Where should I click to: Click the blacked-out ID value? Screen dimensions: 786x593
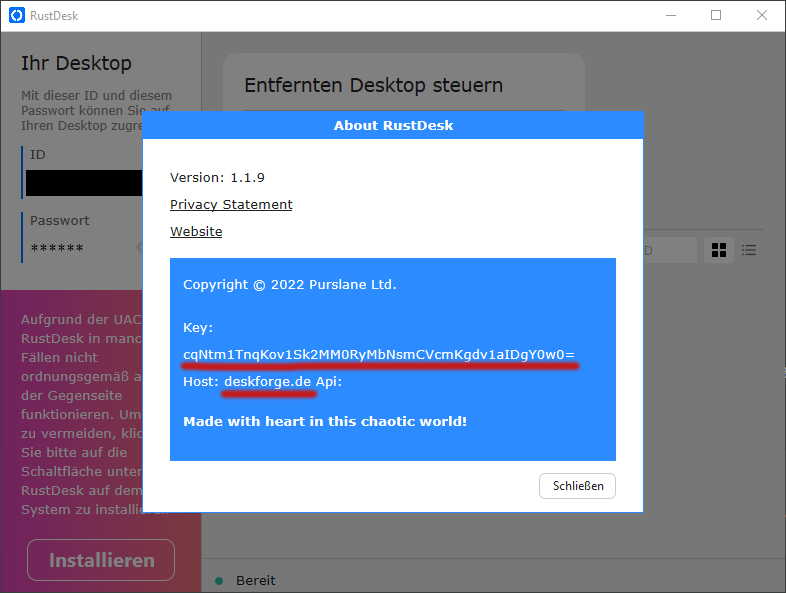(84, 183)
